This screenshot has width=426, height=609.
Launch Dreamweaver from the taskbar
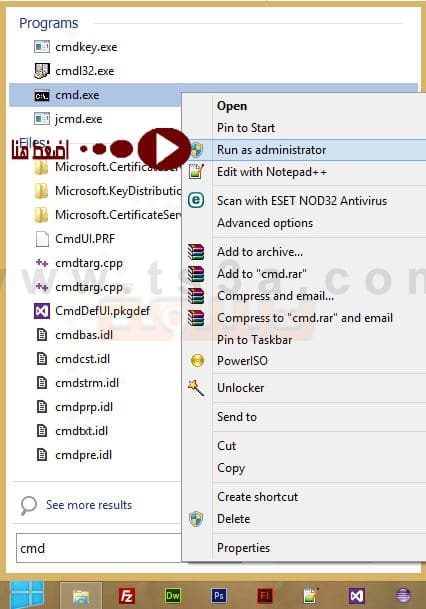[173, 595]
